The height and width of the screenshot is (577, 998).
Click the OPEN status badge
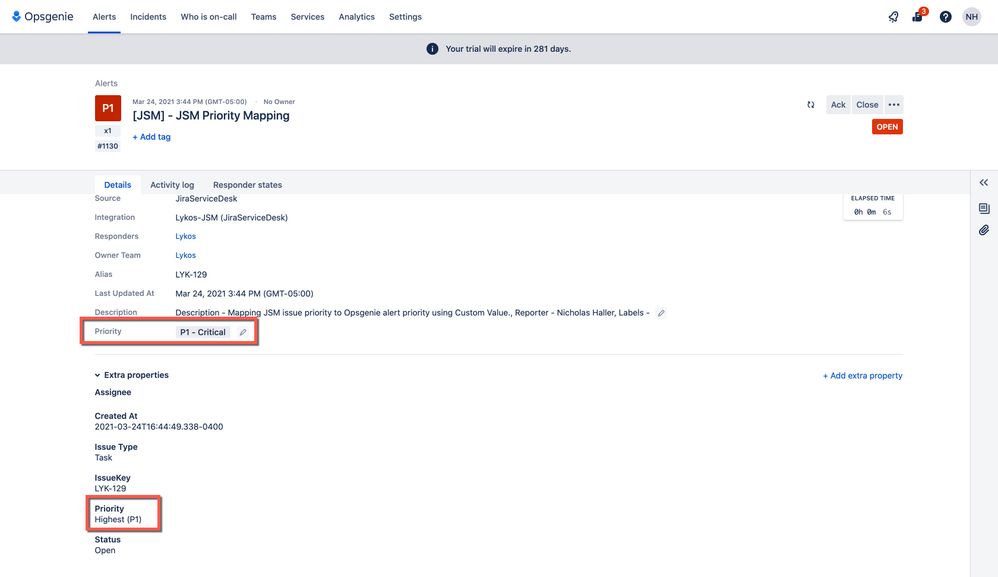pyautogui.click(x=887, y=127)
